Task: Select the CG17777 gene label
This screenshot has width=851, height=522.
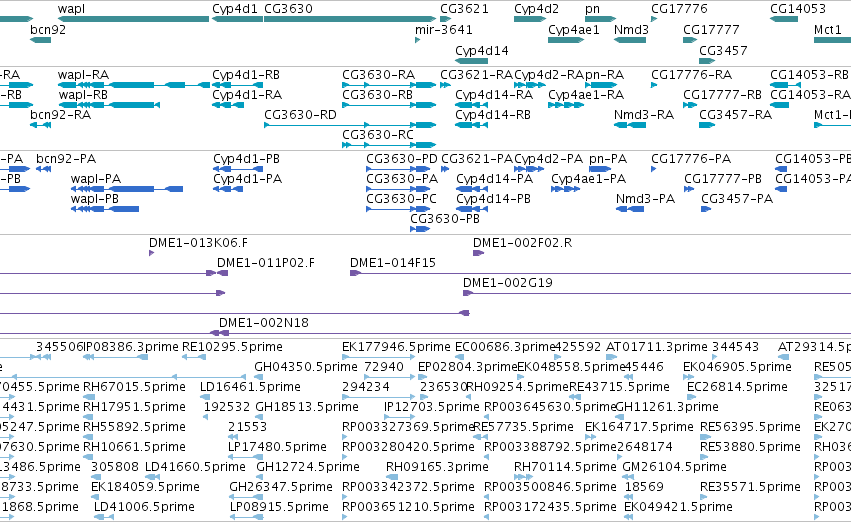Action: [711, 30]
